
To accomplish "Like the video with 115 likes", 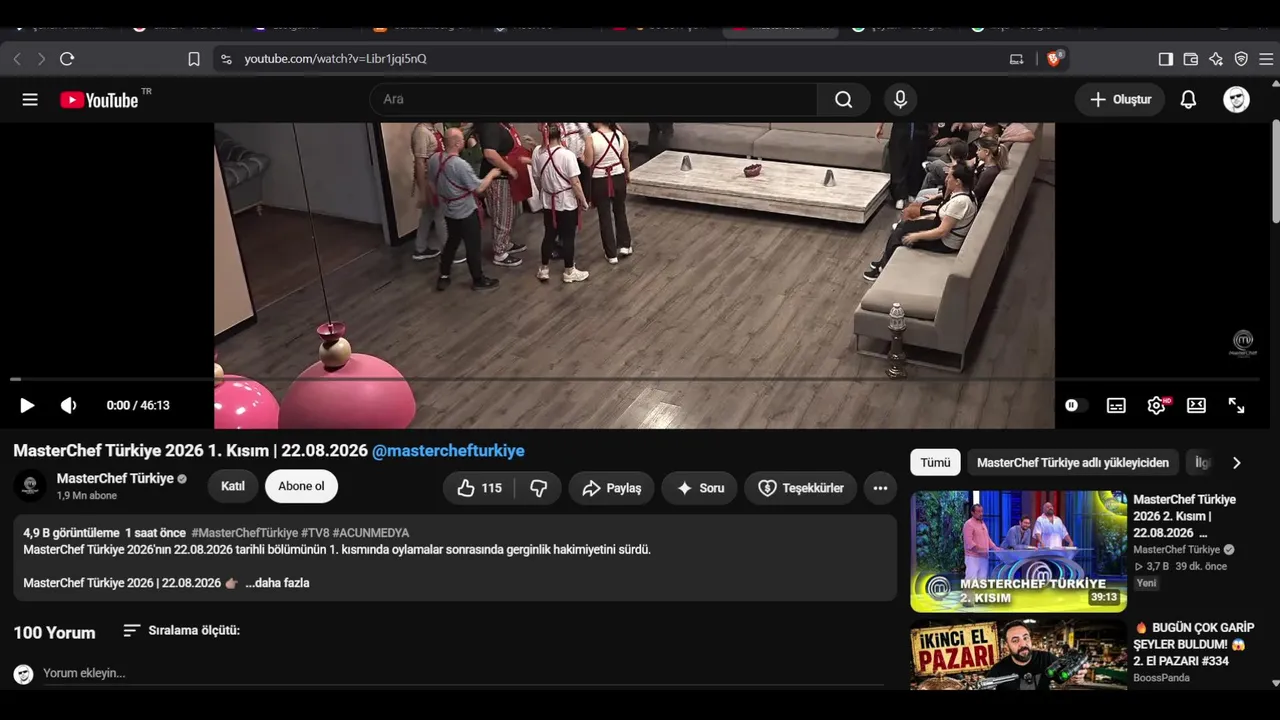I will click(x=479, y=488).
